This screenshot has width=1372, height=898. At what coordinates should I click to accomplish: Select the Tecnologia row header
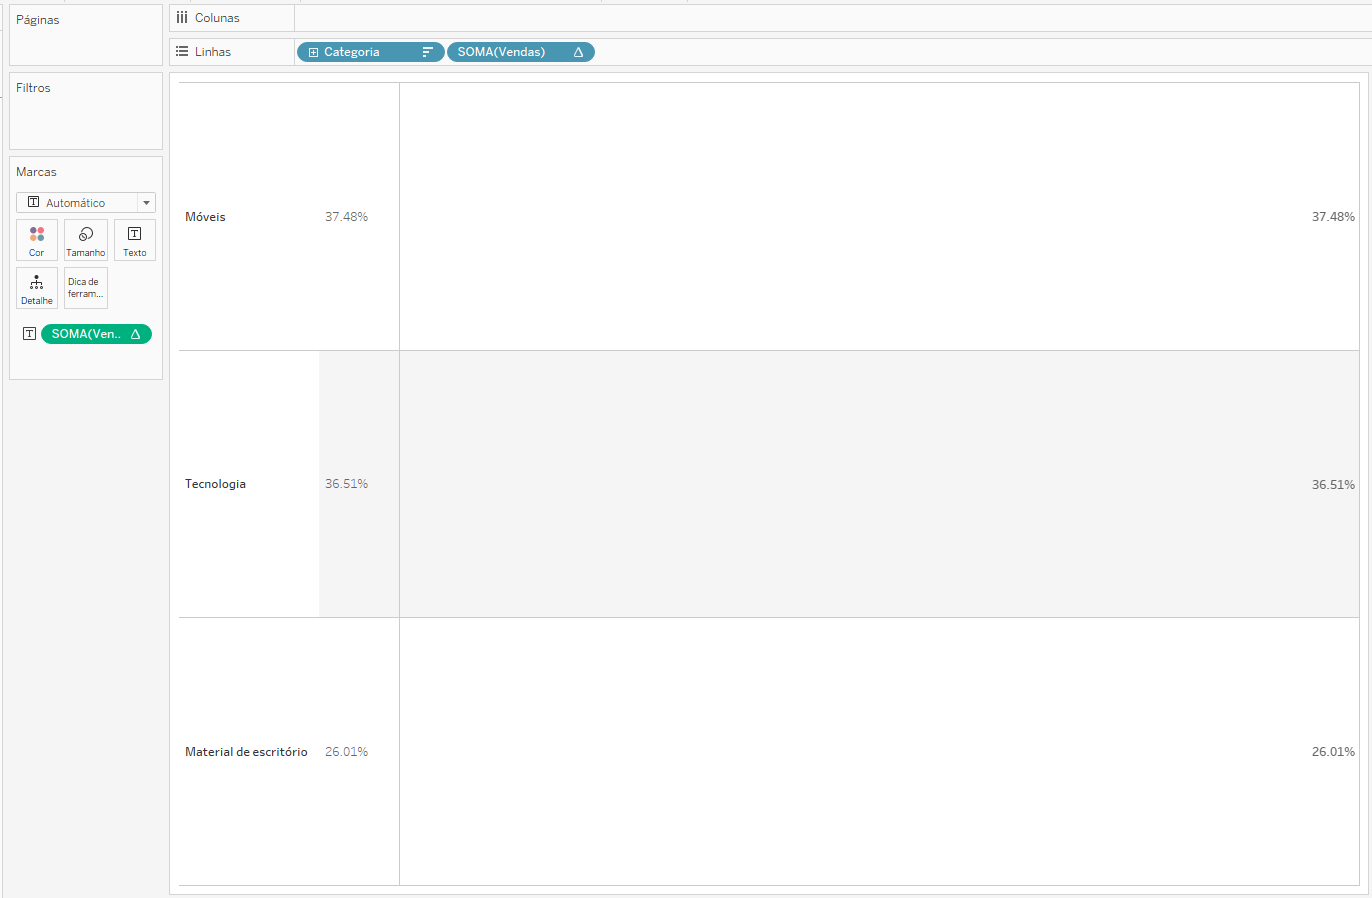click(x=215, y=484)
